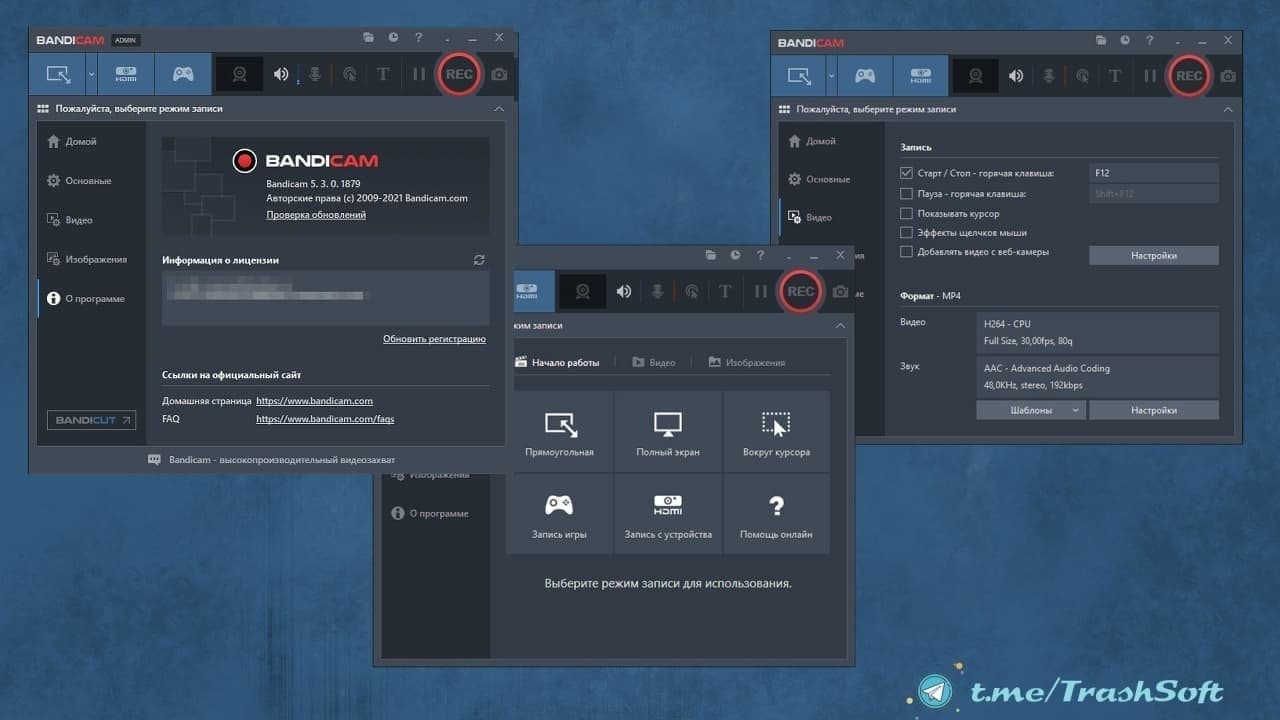Click clock scheduler icon in Video settings window
This screenshot has height=720, width=1280.
click(1125, 42)
